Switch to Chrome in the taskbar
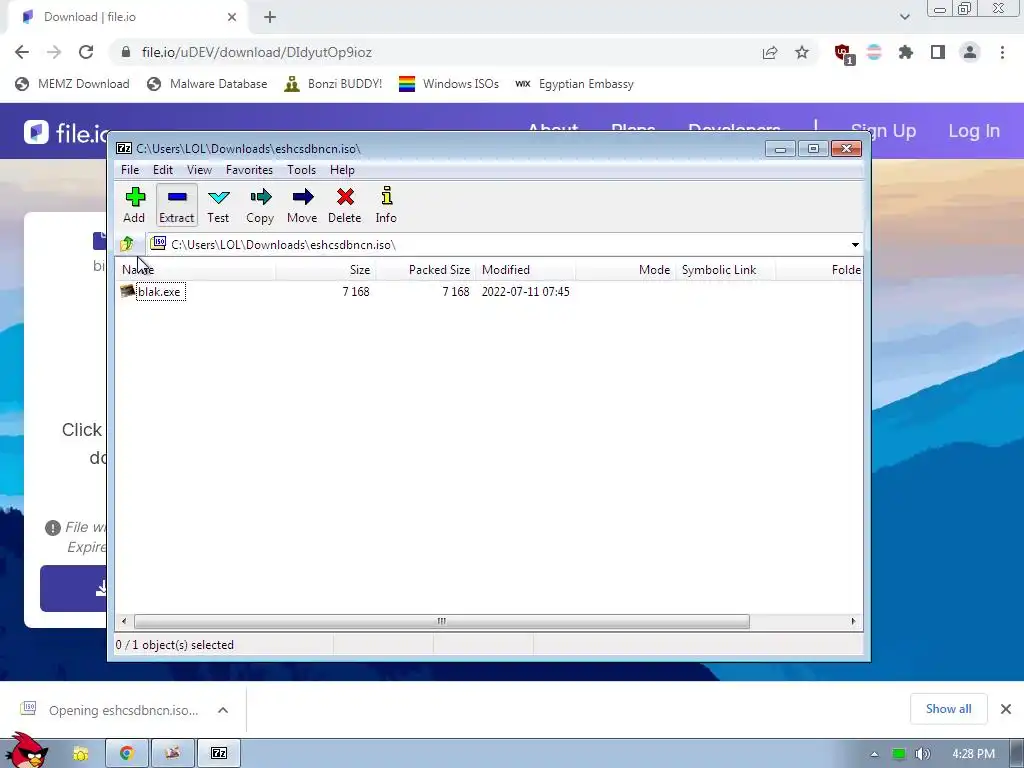Image resolution: width=1024 pixels, height=768 pixels. pyautogui.click(x=127, y=754)
